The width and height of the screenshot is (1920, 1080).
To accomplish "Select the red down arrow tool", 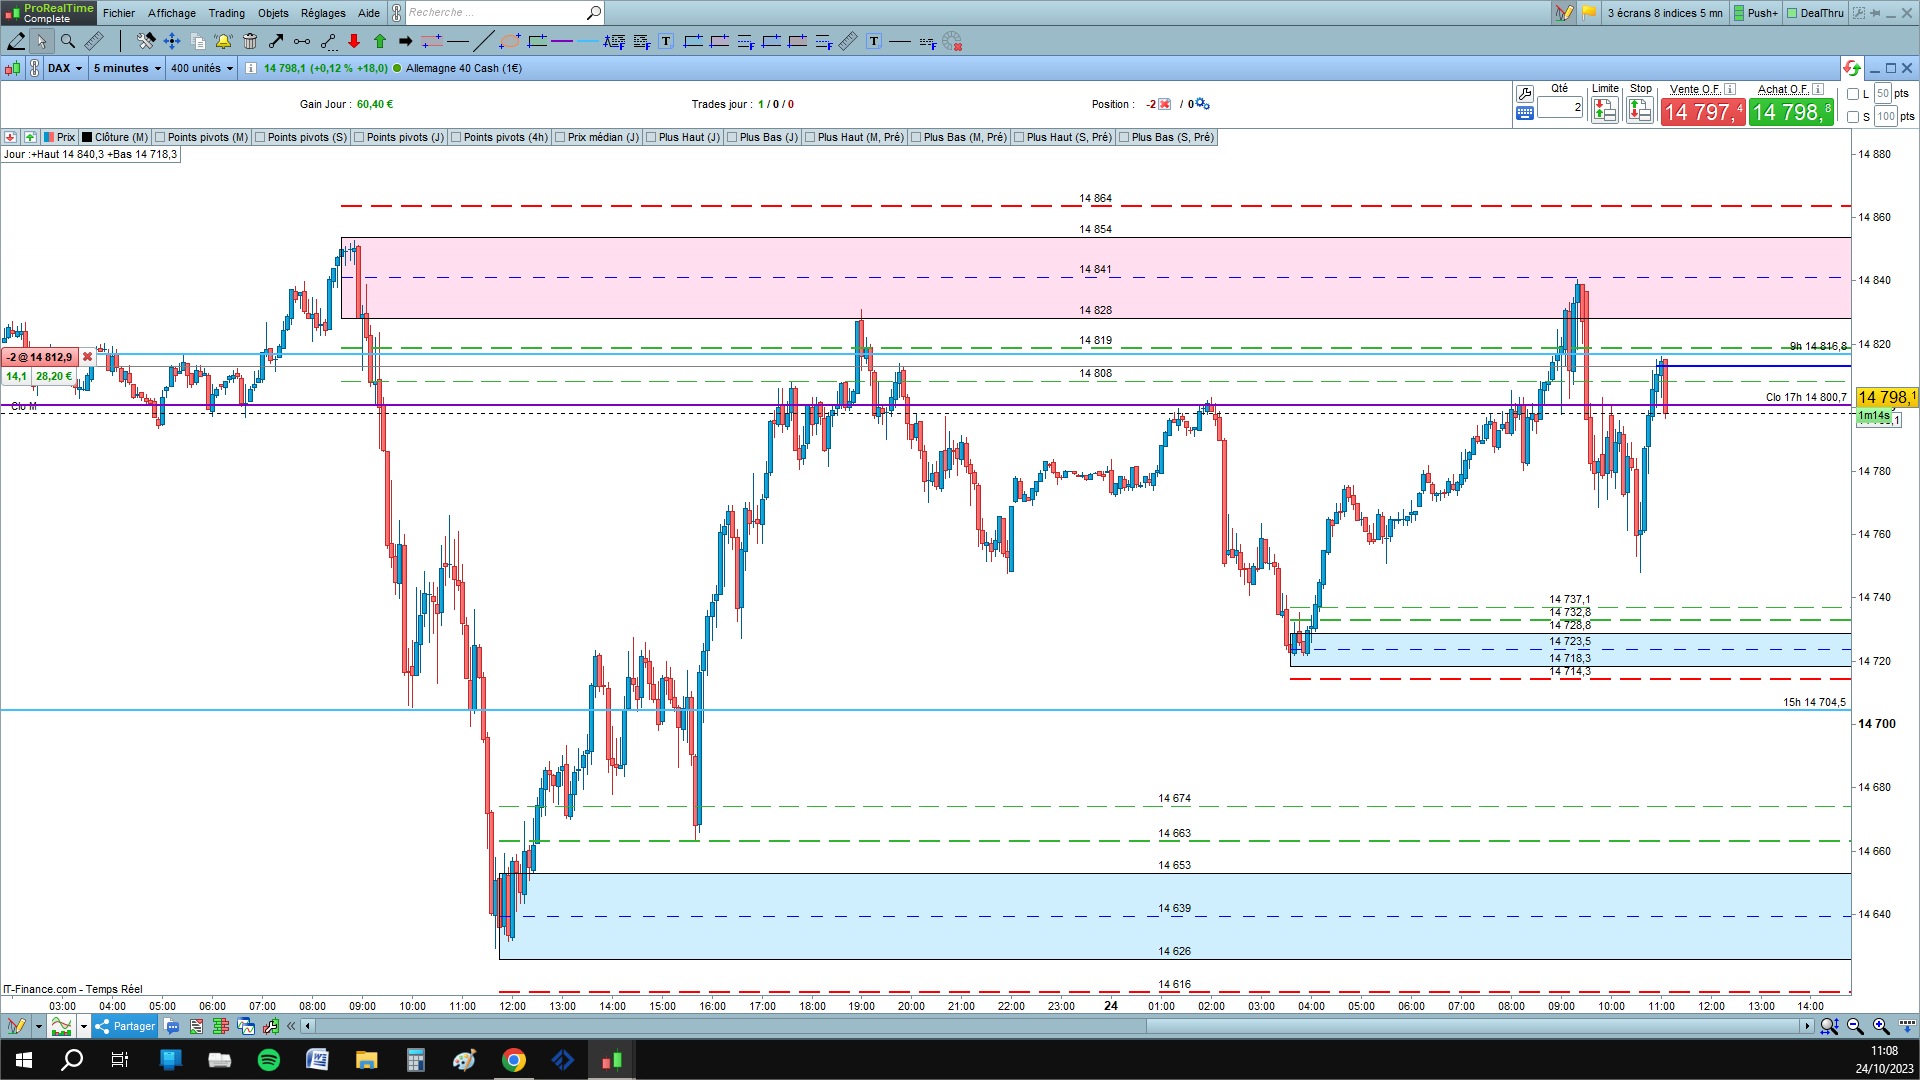I will pos(354,41).
